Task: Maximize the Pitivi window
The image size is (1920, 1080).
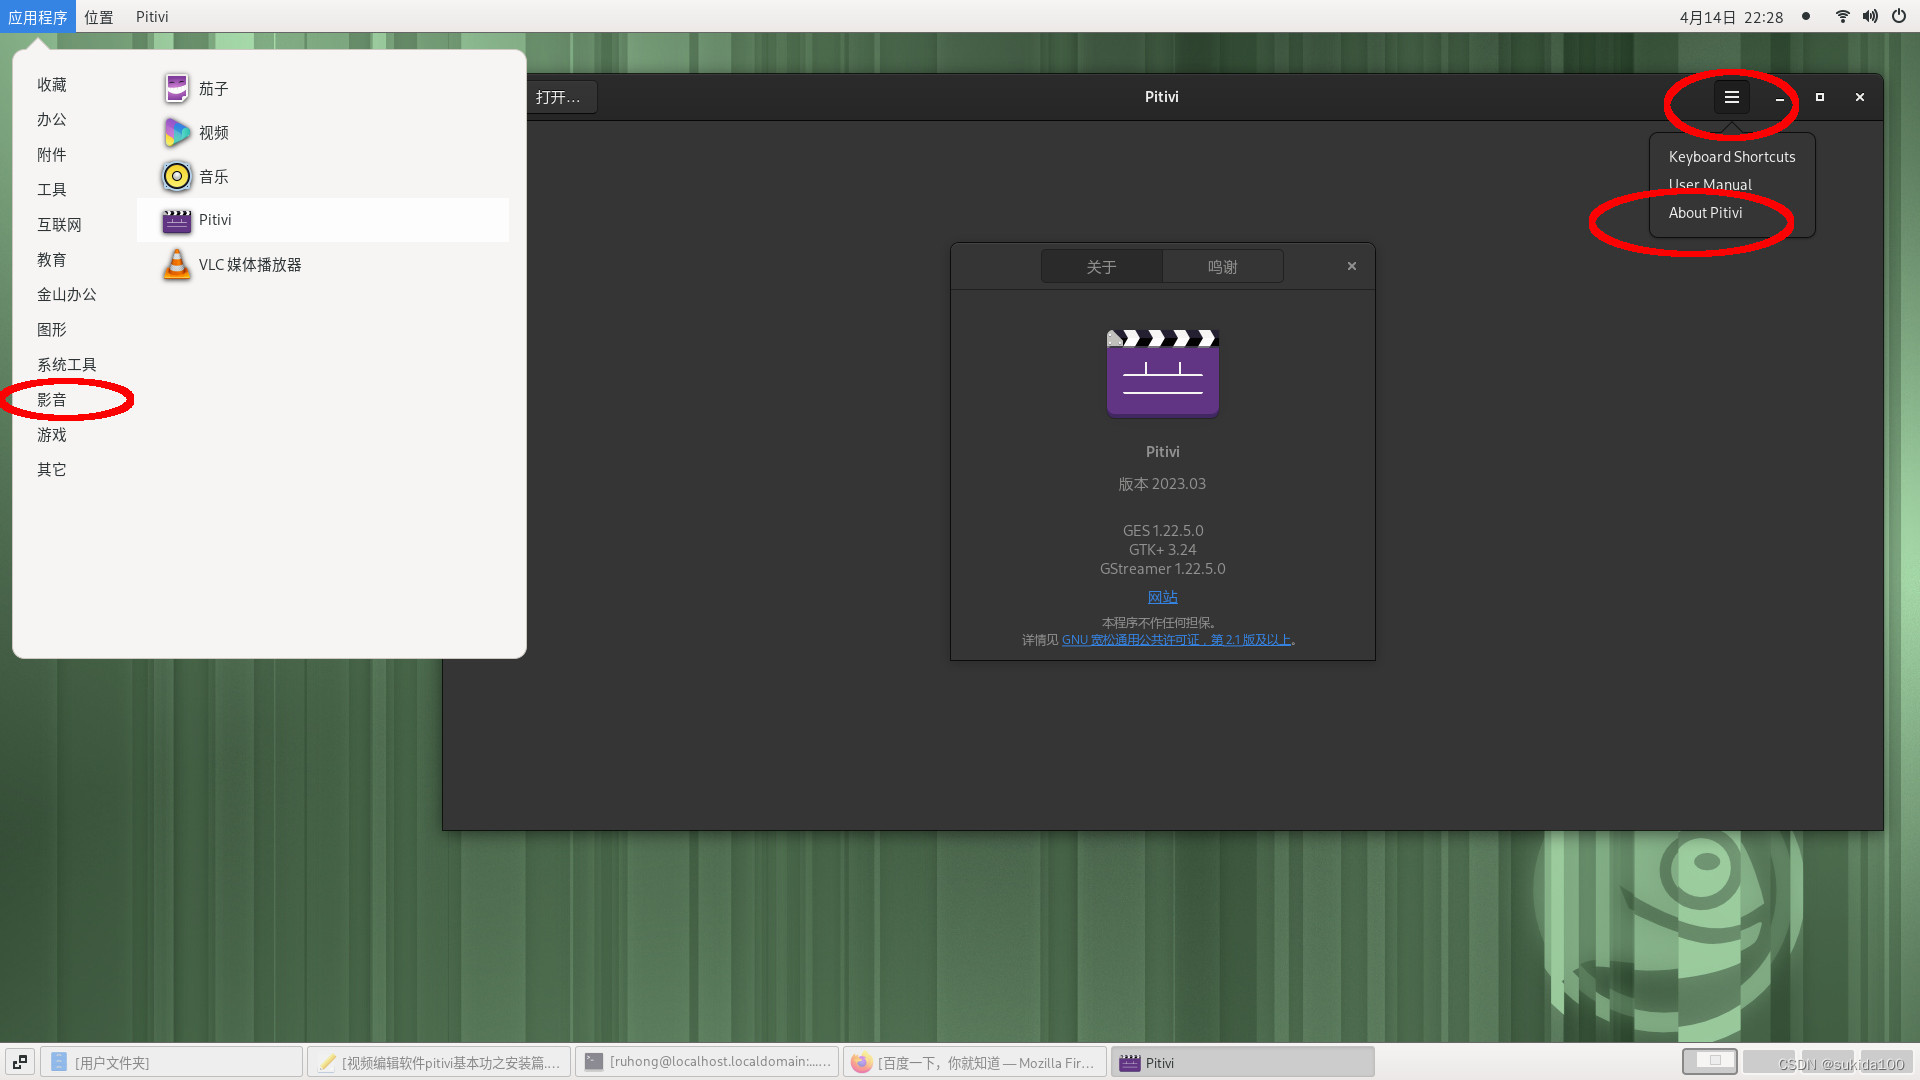Action: (1819, 97)
